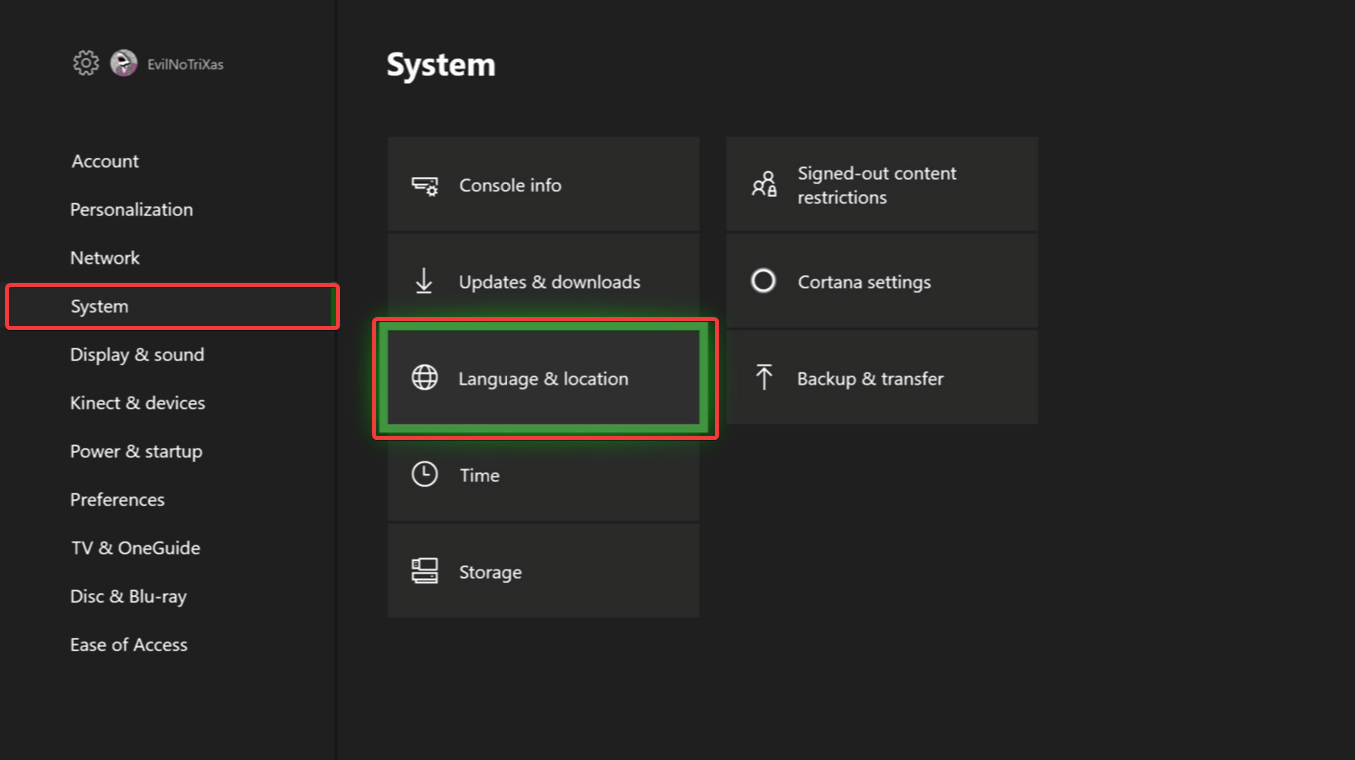Open the Network category
1355x760 pixels.
click(x=105, y=257)
